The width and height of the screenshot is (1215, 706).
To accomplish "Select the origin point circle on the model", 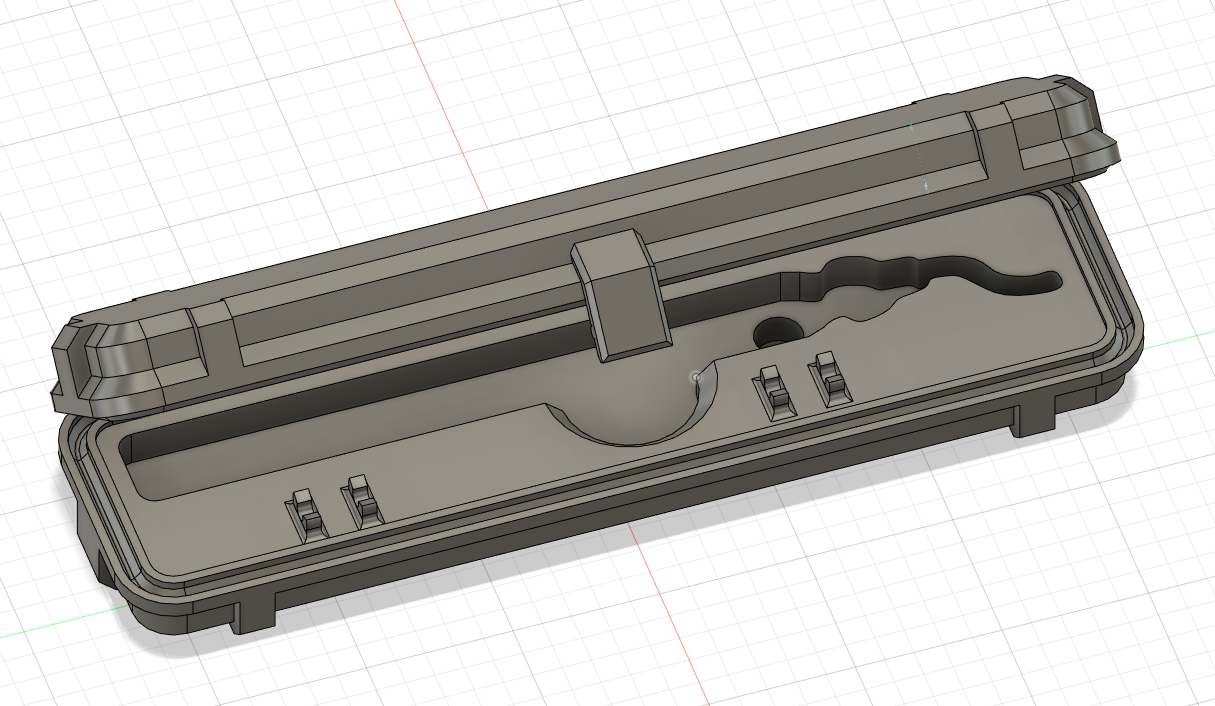I will (695, 378).
